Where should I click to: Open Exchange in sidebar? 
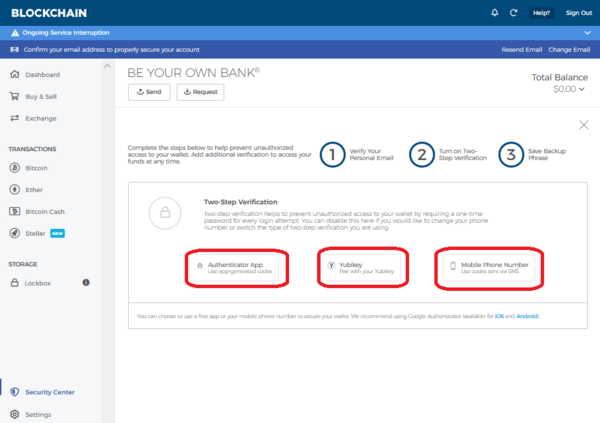tap(41, 118)
